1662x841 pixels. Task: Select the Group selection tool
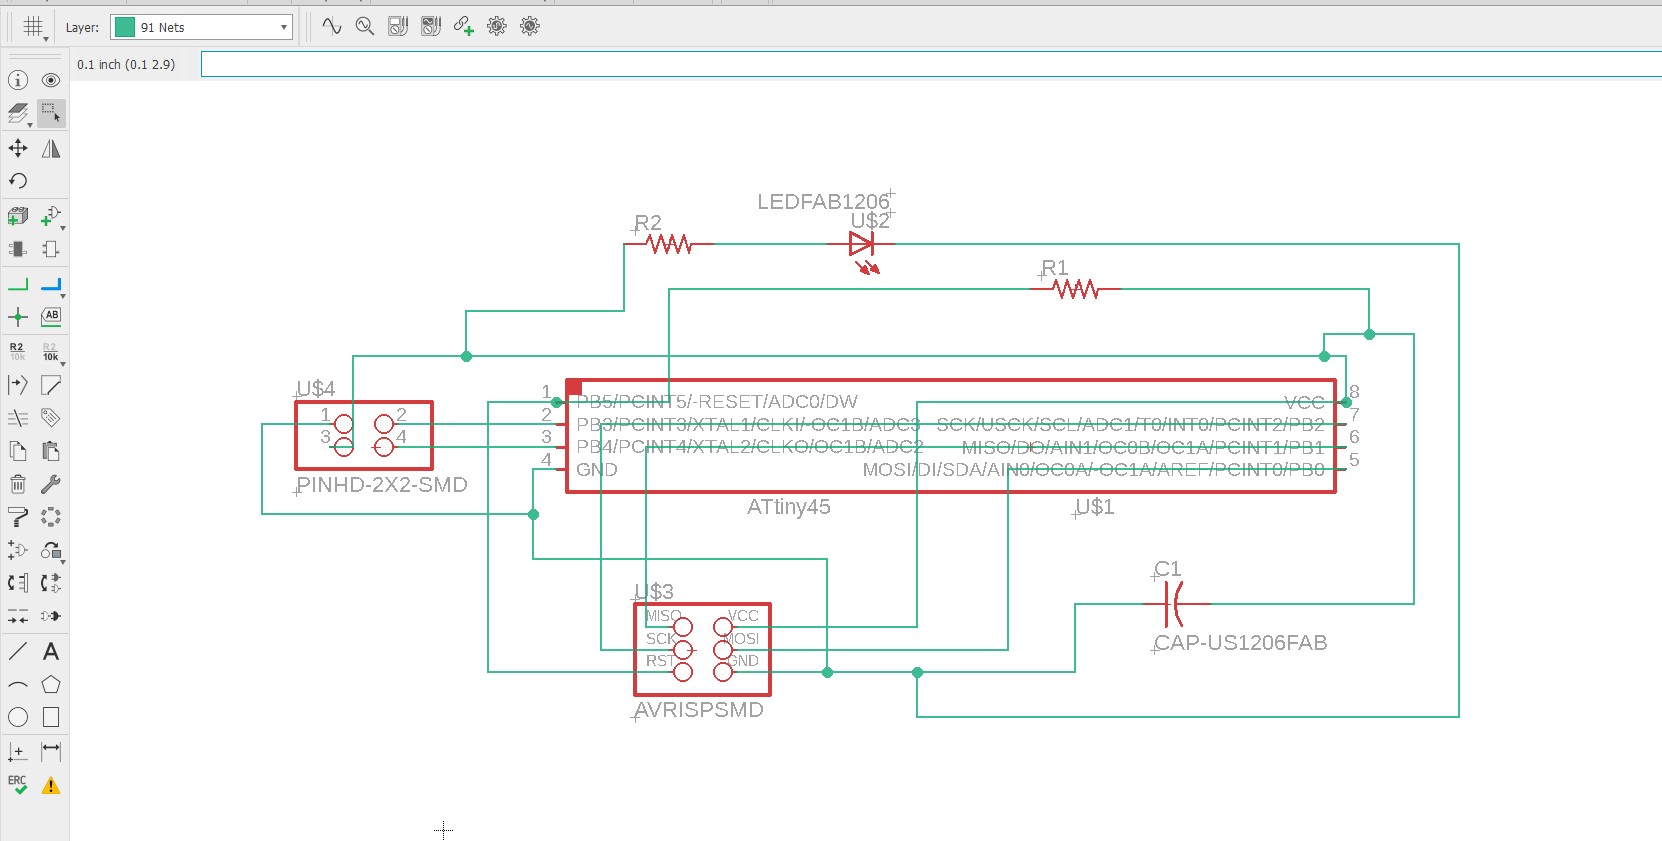point(51,113)
